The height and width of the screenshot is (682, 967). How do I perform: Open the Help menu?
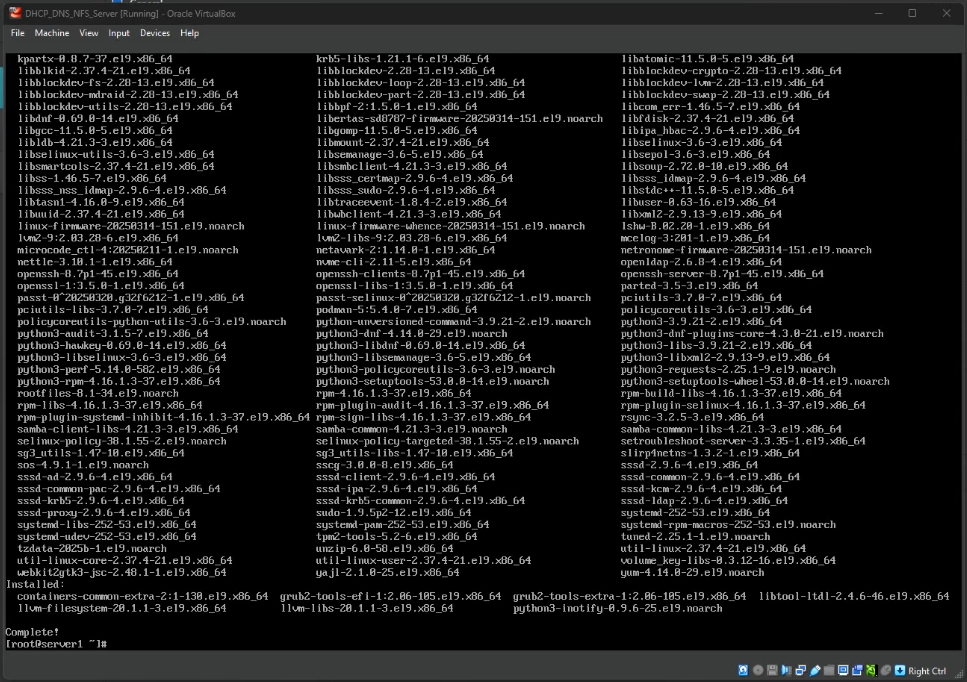[189, 33]
